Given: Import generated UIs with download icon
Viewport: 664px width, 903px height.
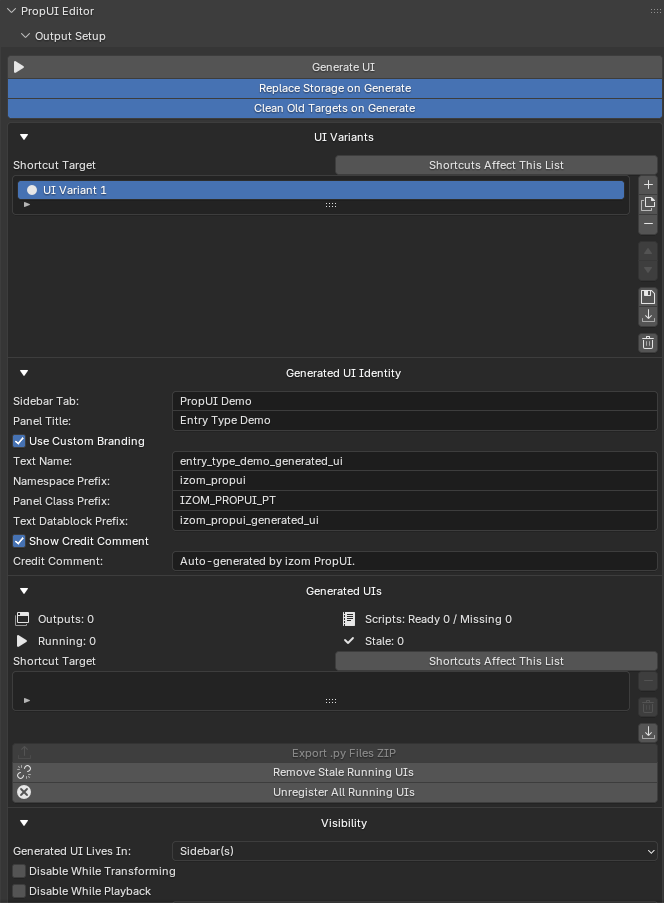Looking at the screenshot, I should (x=648, y=733).
